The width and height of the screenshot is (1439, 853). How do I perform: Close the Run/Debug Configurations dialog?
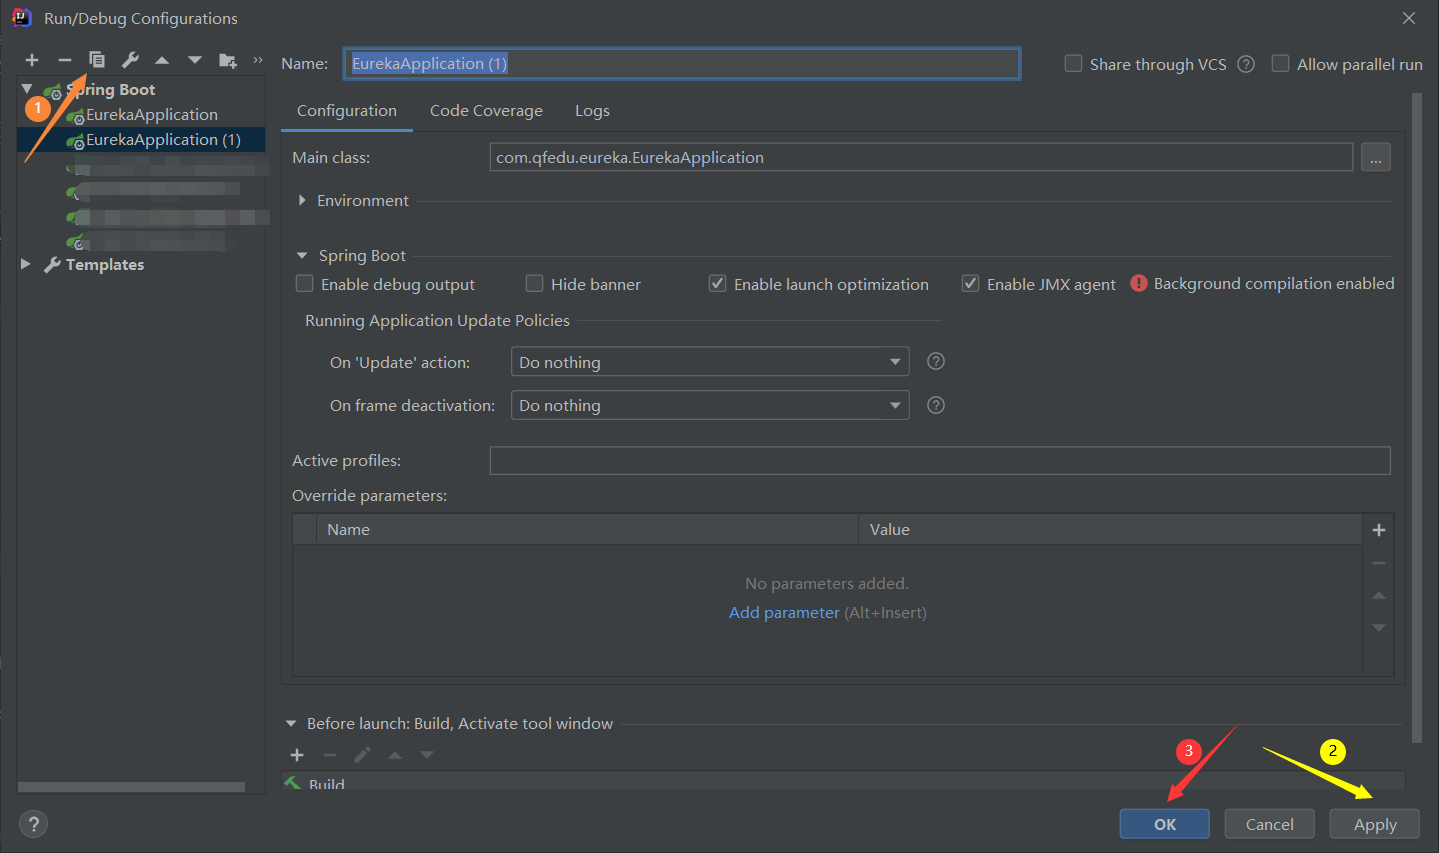pos(1409,18)
